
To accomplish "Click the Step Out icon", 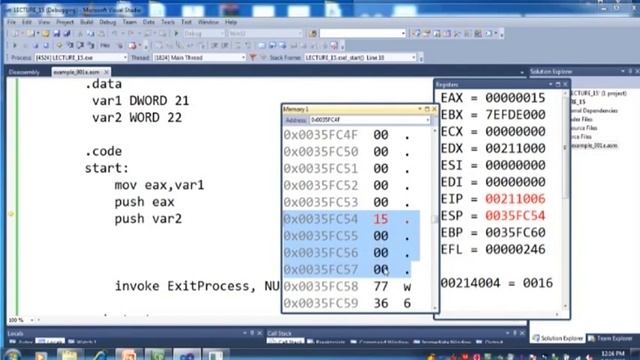I will tap(91, 46).
